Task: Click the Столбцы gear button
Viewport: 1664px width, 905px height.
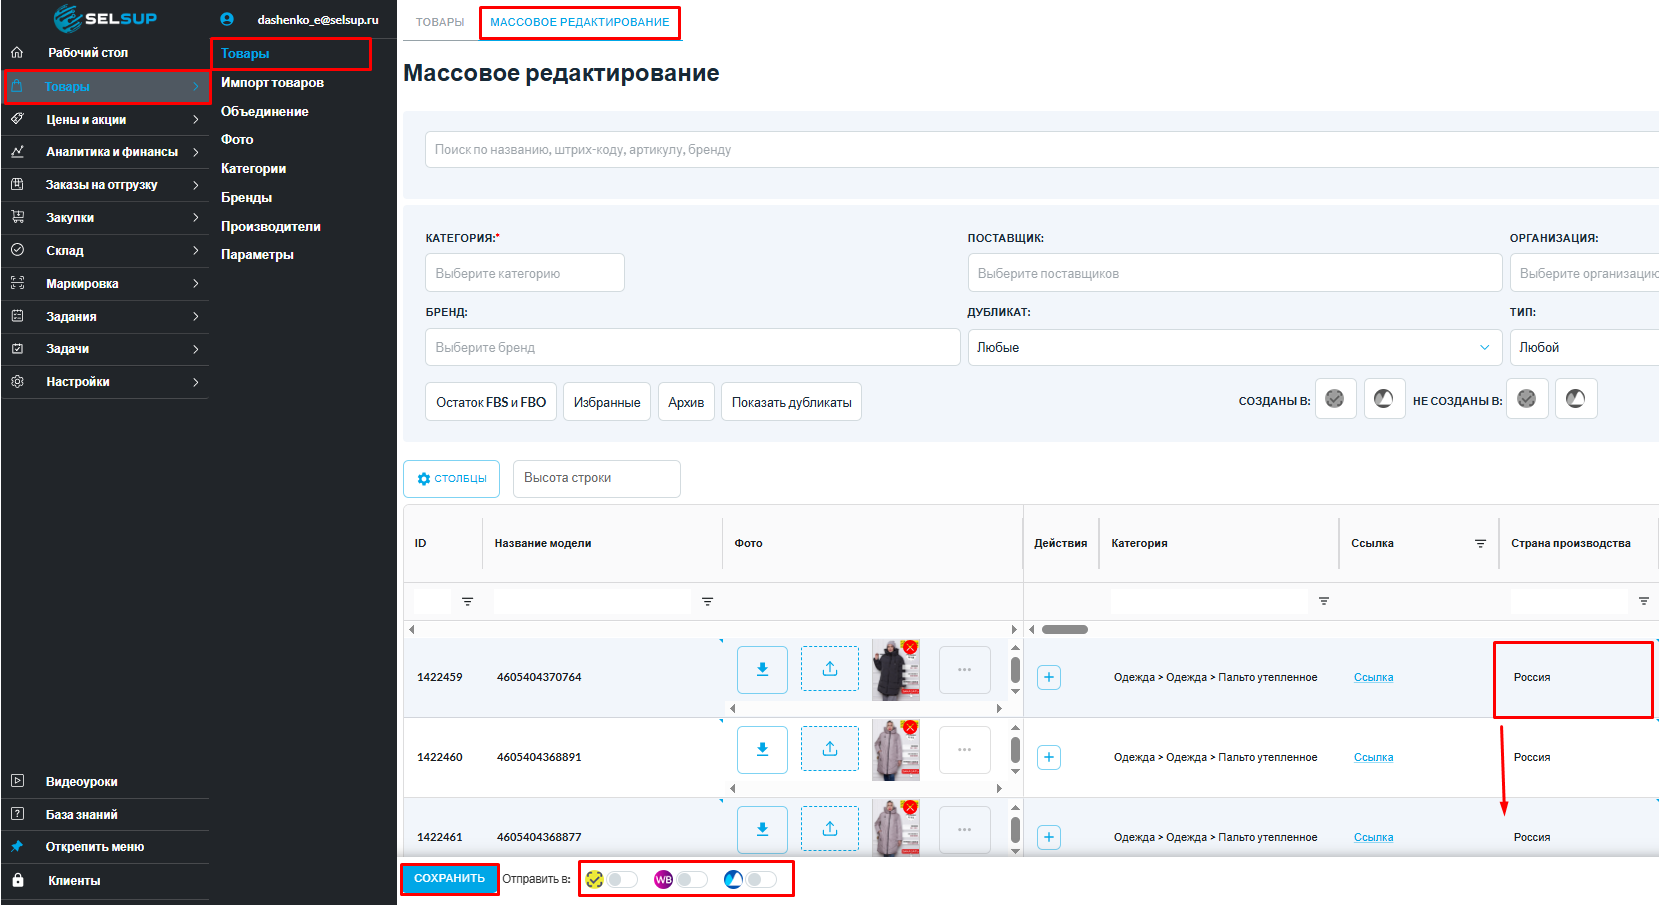Action: click(452, 479)
